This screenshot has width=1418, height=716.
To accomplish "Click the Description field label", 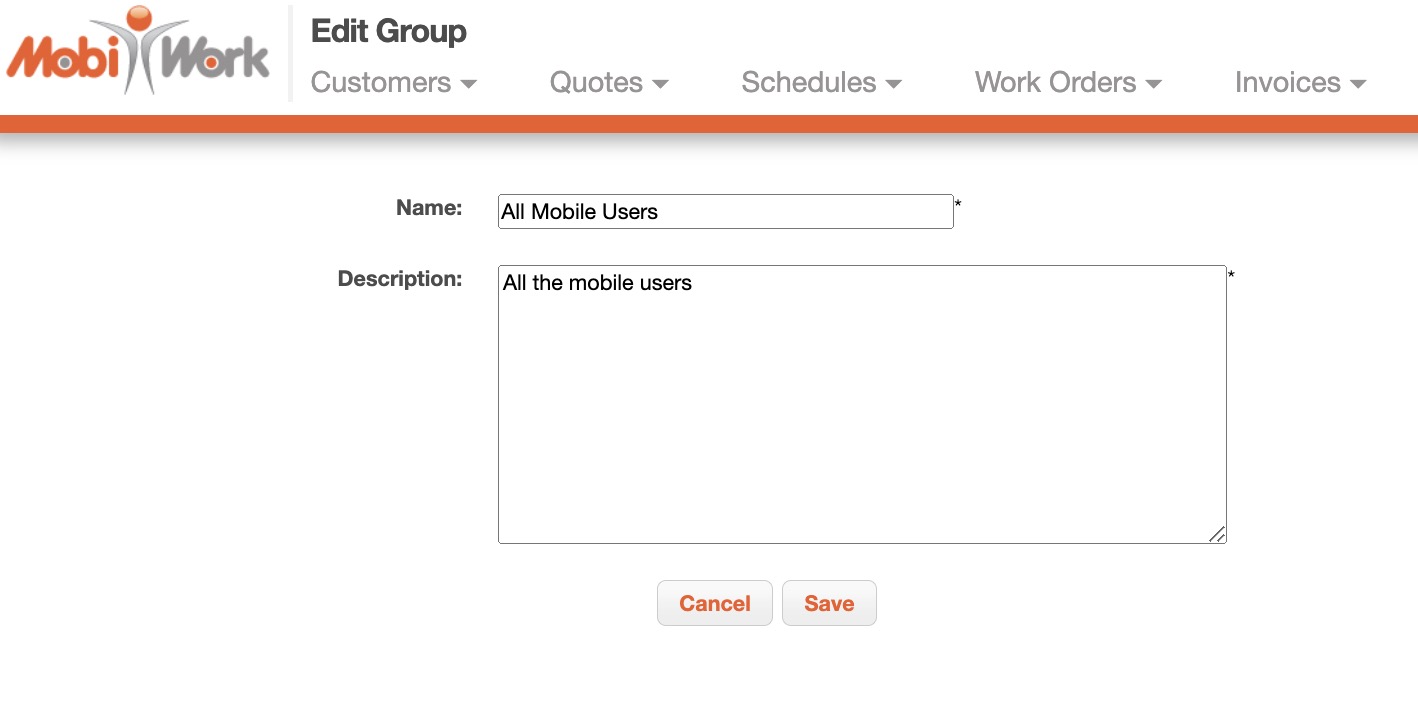I will (400, 279).
